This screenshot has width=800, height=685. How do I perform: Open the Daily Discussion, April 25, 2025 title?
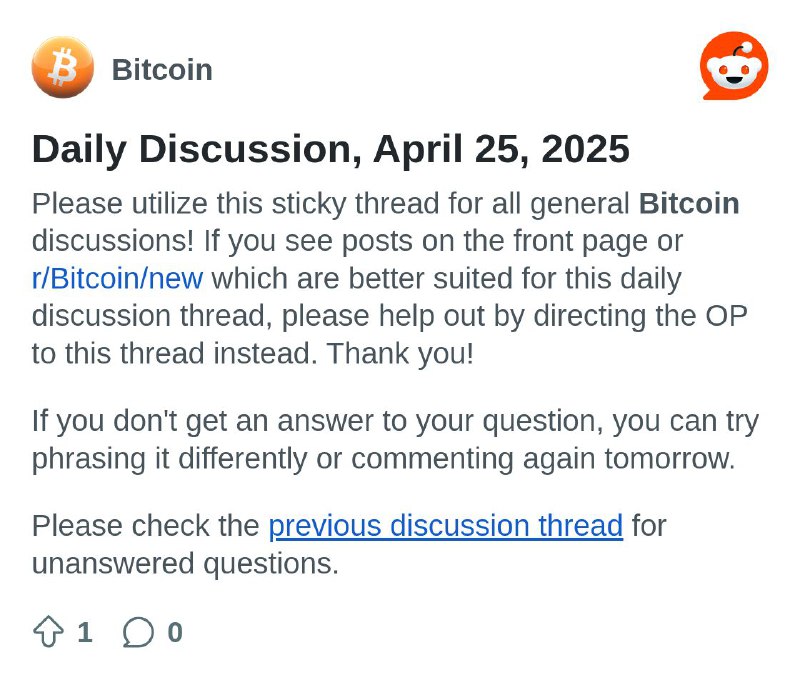coord(331,149)
